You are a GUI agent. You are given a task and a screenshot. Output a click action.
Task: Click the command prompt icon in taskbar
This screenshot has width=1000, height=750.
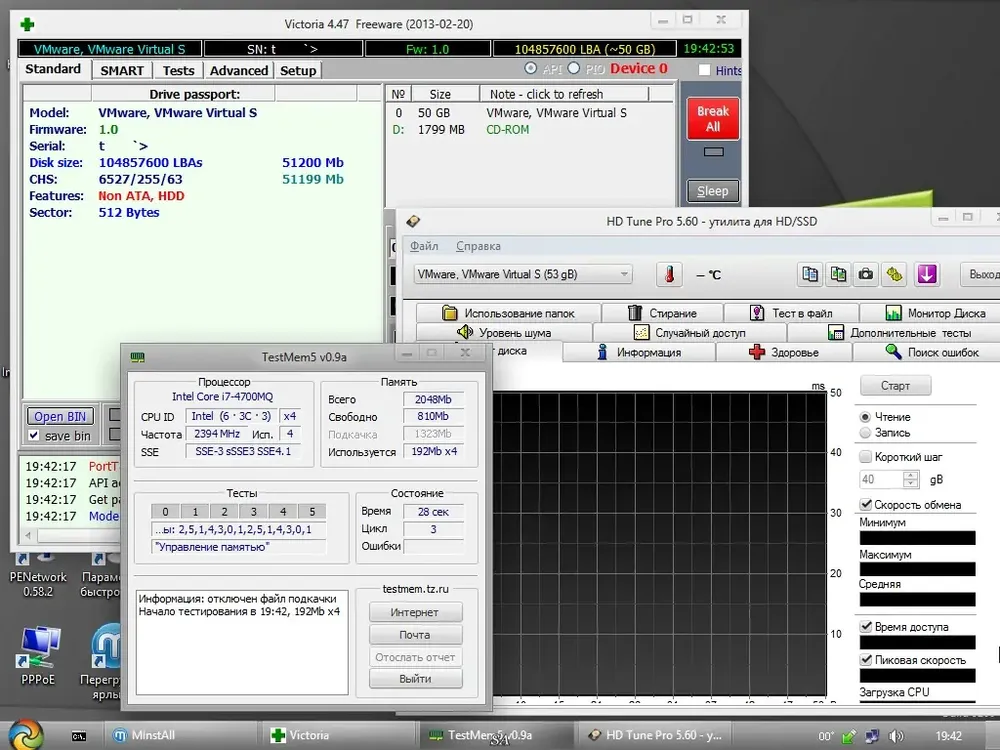(x=78, y=736)
